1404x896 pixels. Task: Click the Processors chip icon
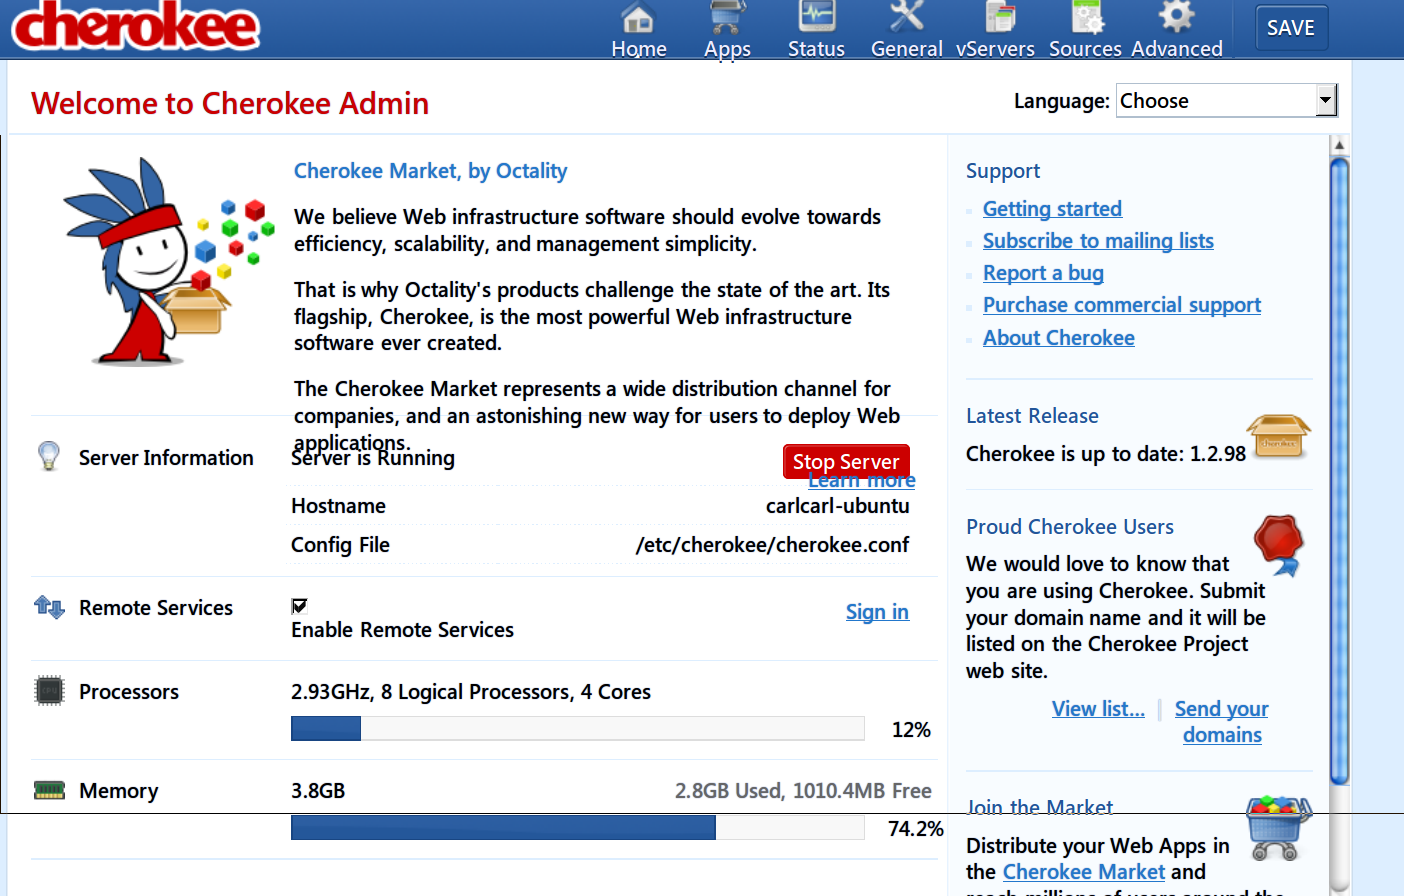click(49, 691)
